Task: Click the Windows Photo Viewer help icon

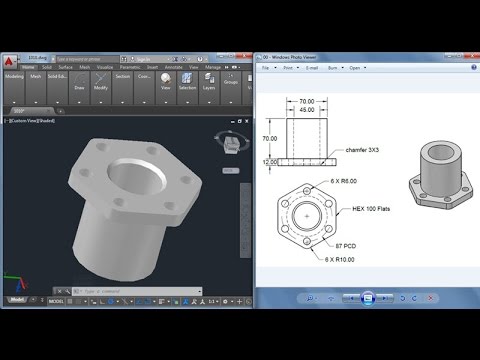Action: pyautogui.click(x=474, y=67)
